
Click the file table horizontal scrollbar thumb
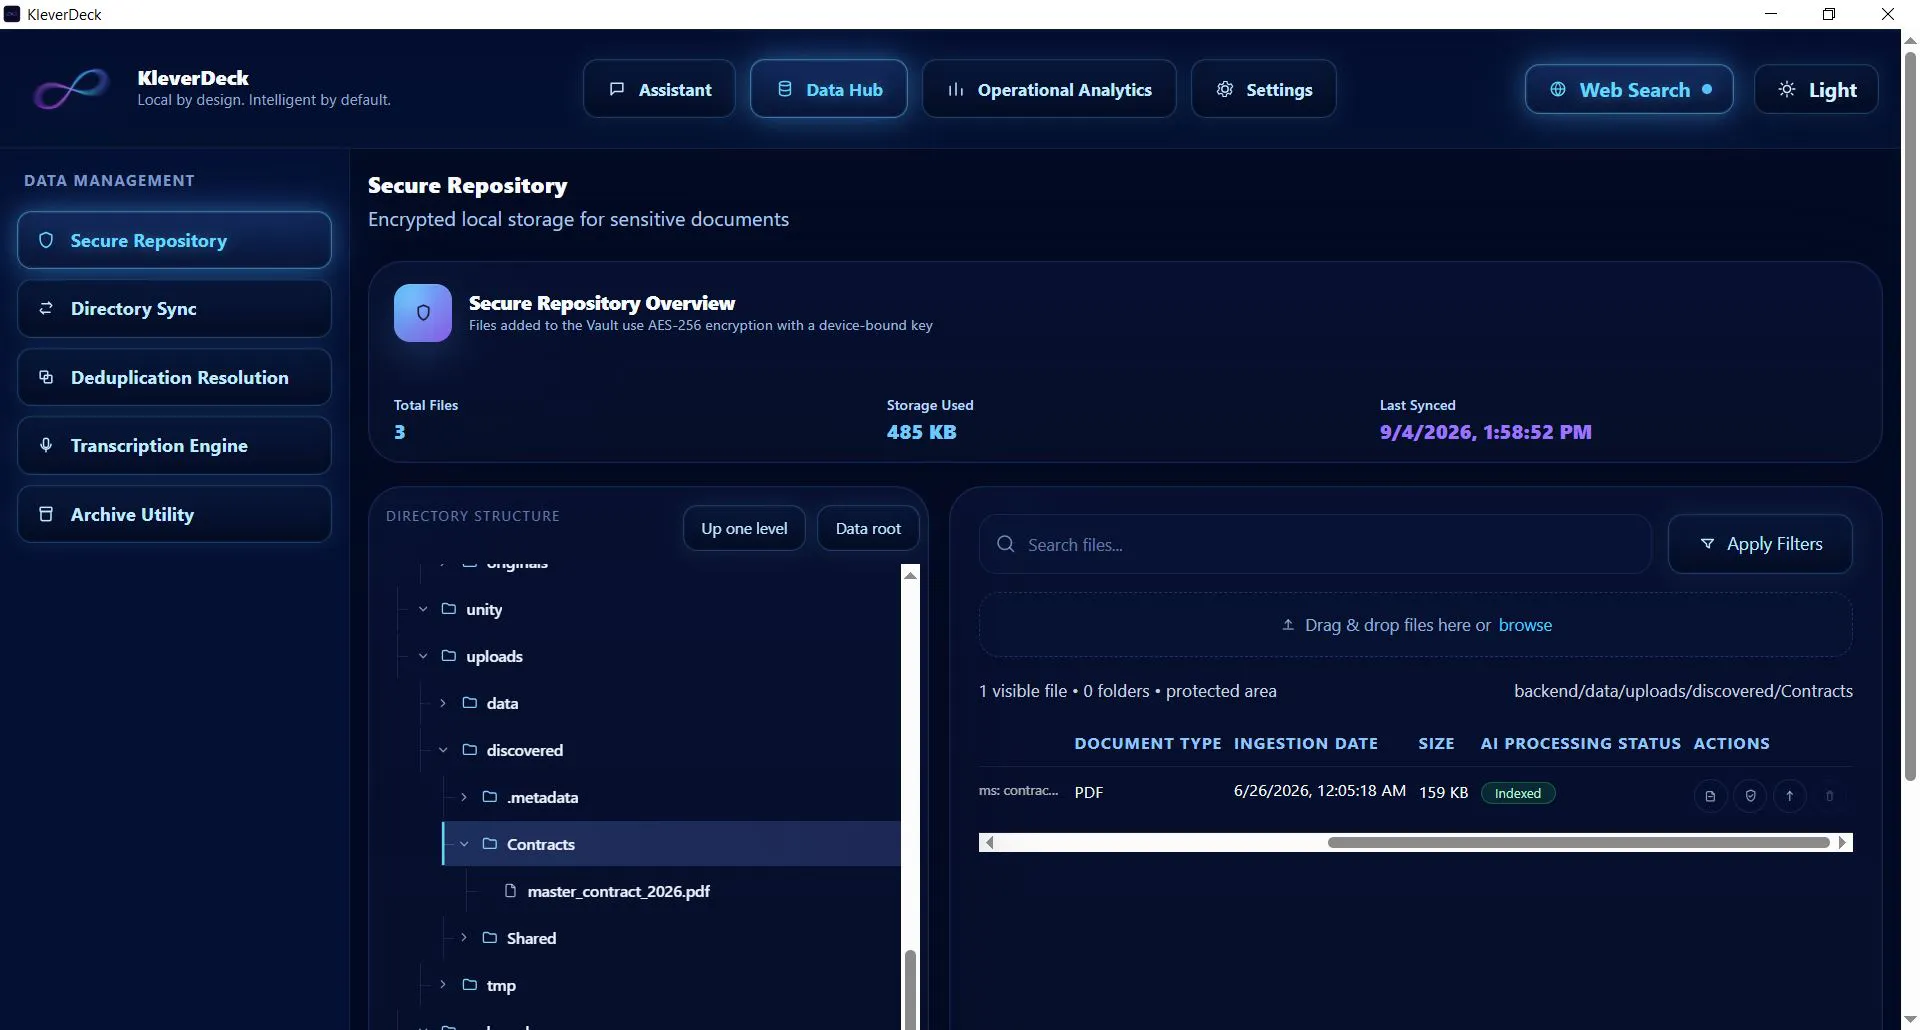click(x=1578, y=842)
